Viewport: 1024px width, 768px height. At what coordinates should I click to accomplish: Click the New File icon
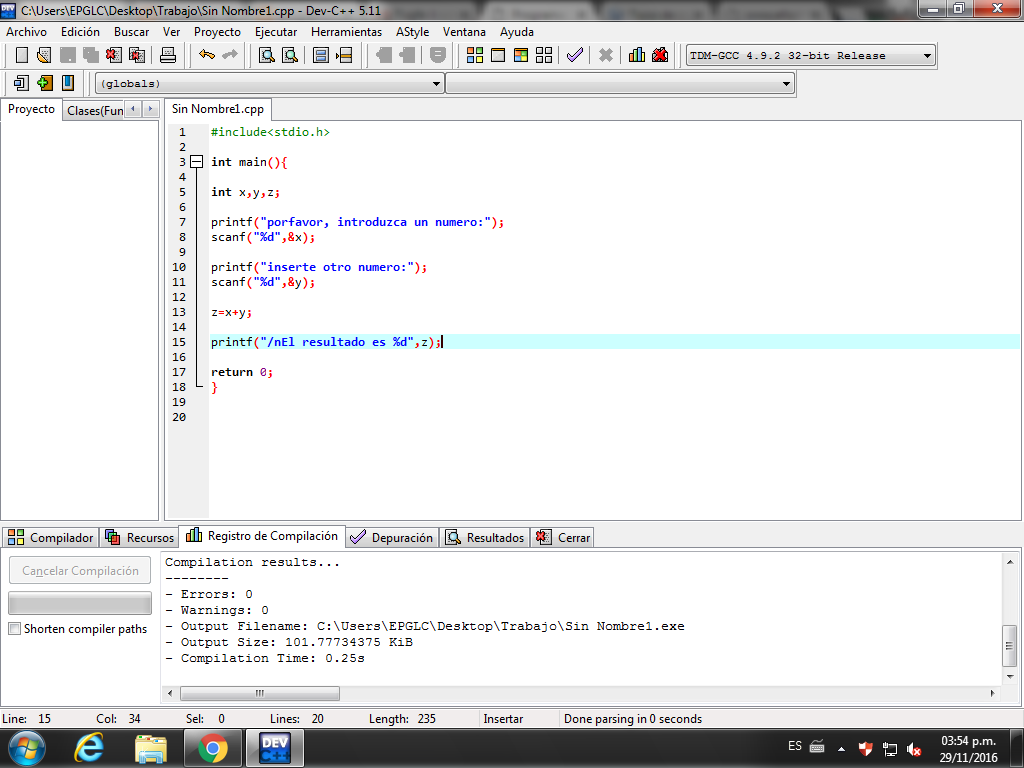coord(21,55)
